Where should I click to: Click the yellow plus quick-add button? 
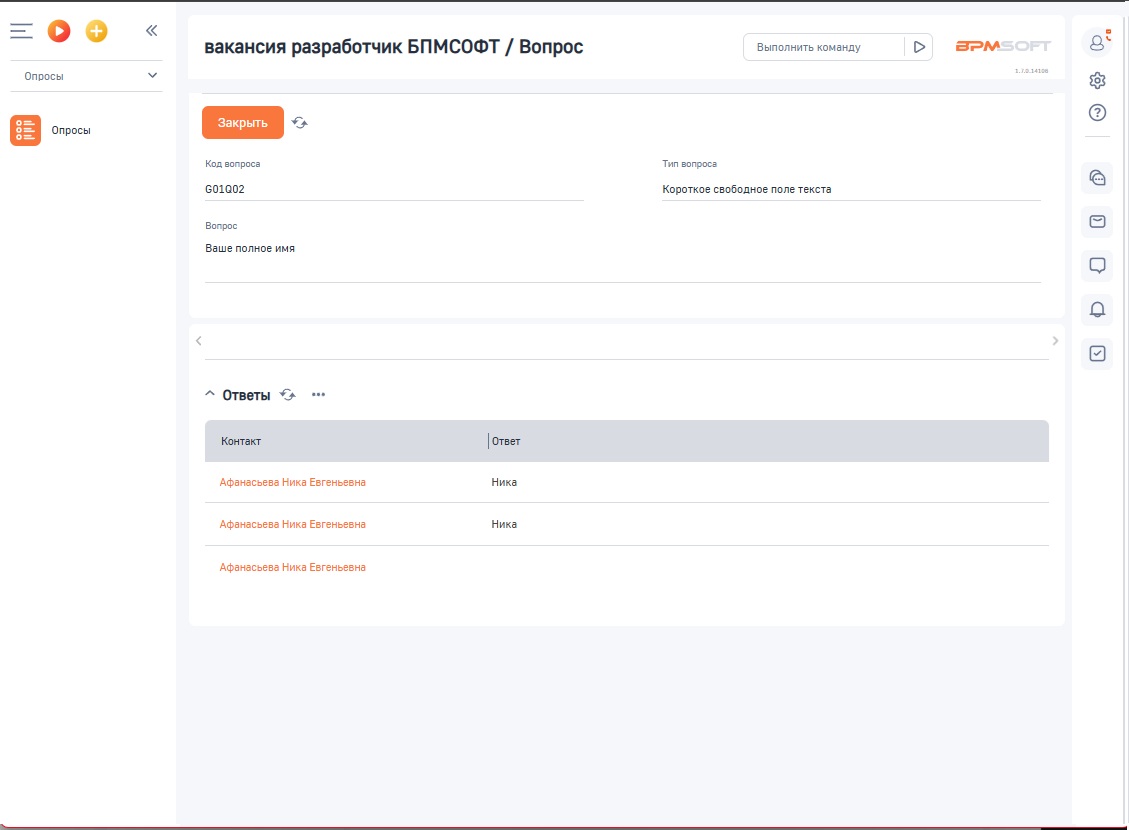coord(96,31)
